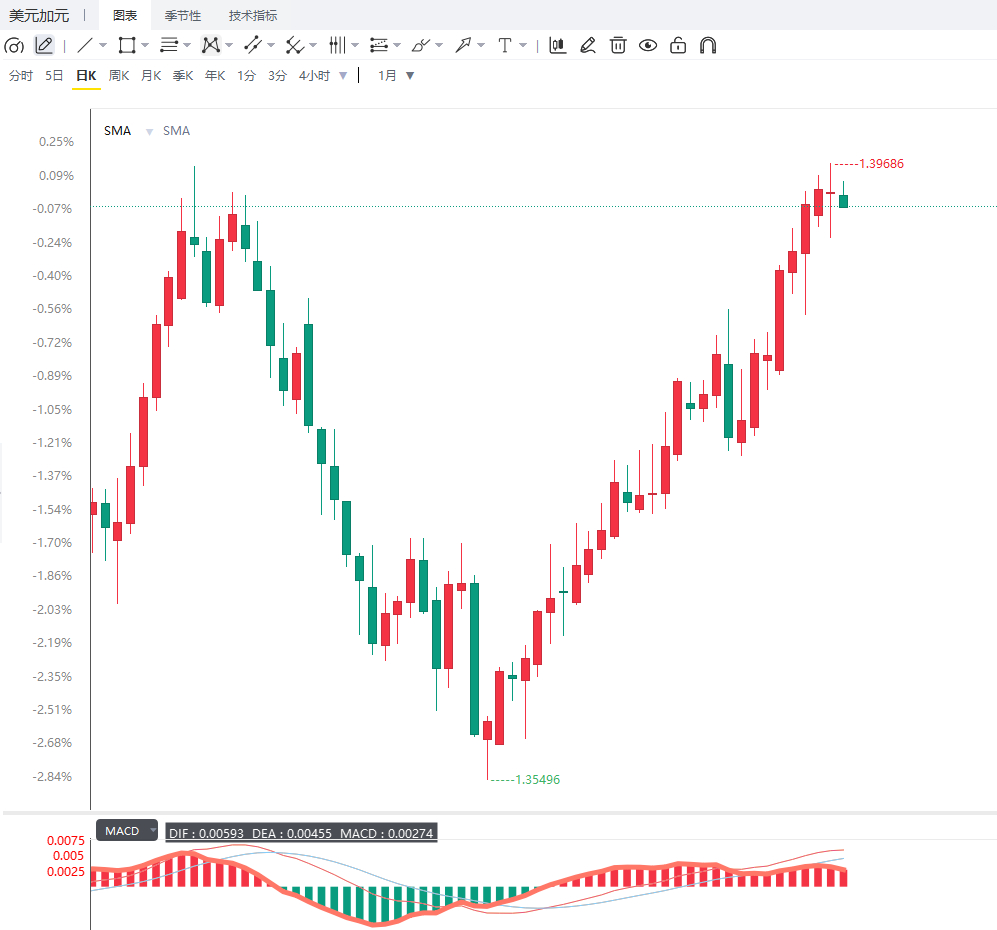Select the arrow annotation tool

click(463, 46)
